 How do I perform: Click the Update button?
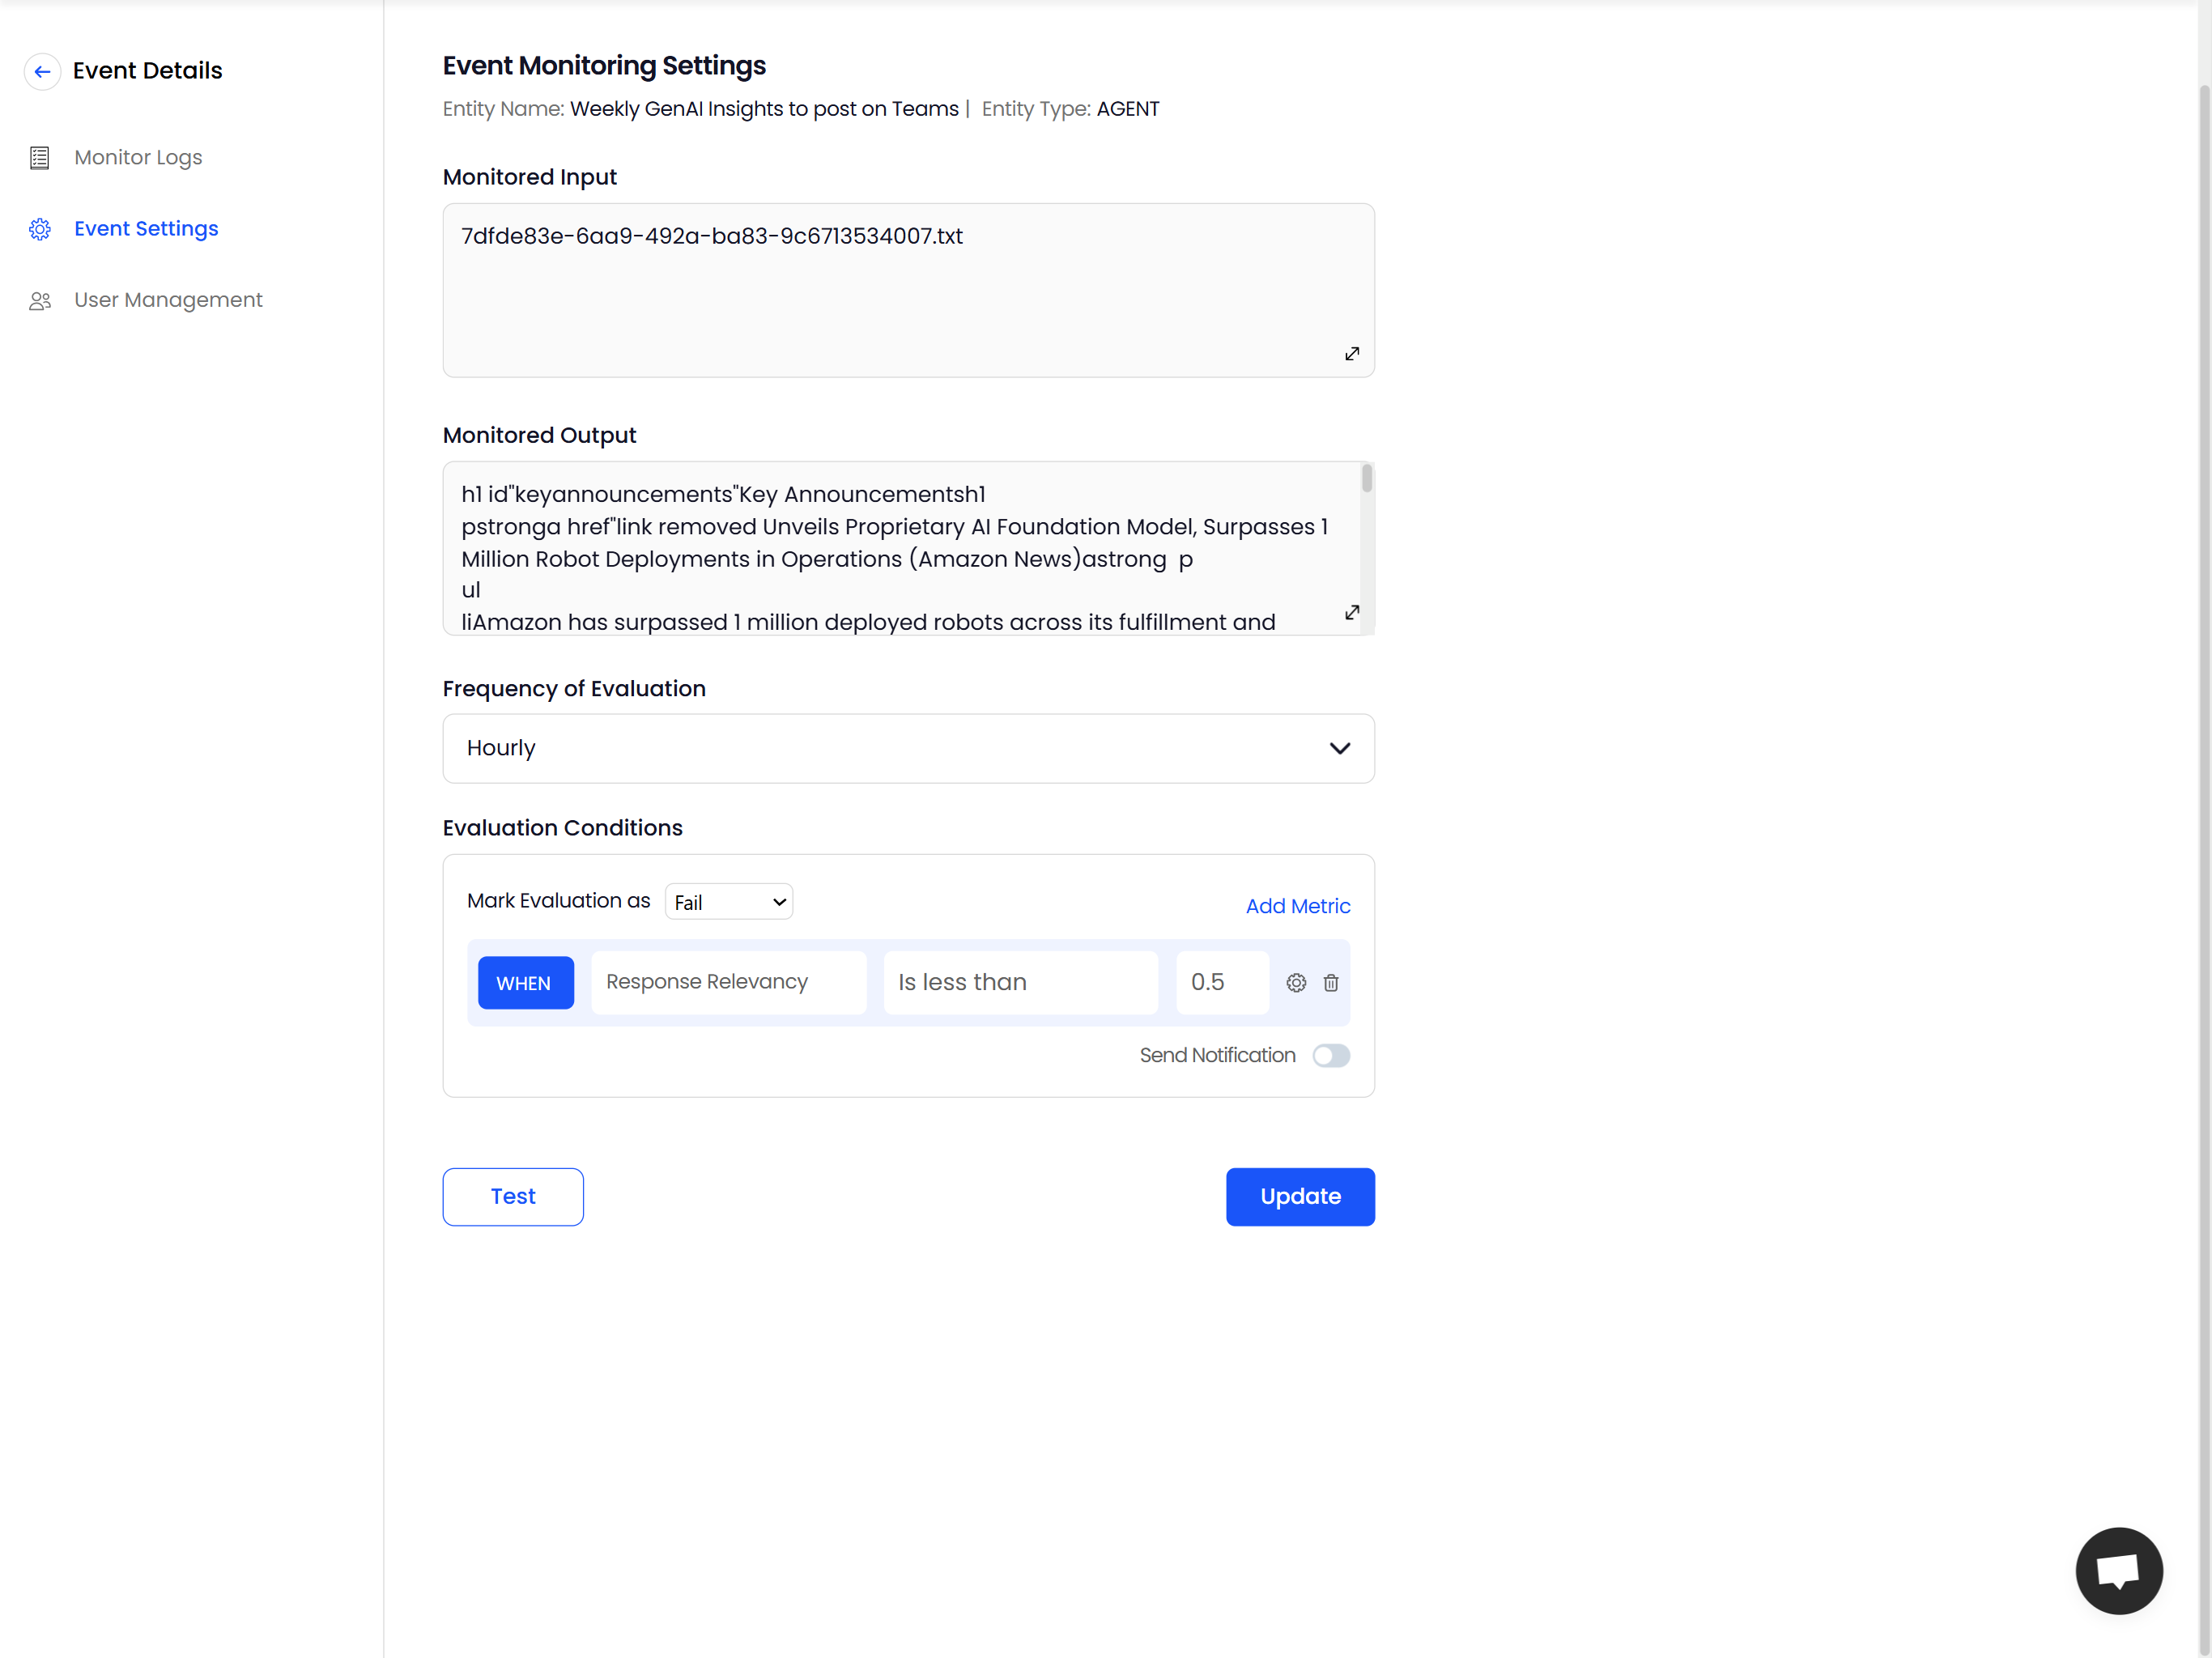point(1300,1197)
